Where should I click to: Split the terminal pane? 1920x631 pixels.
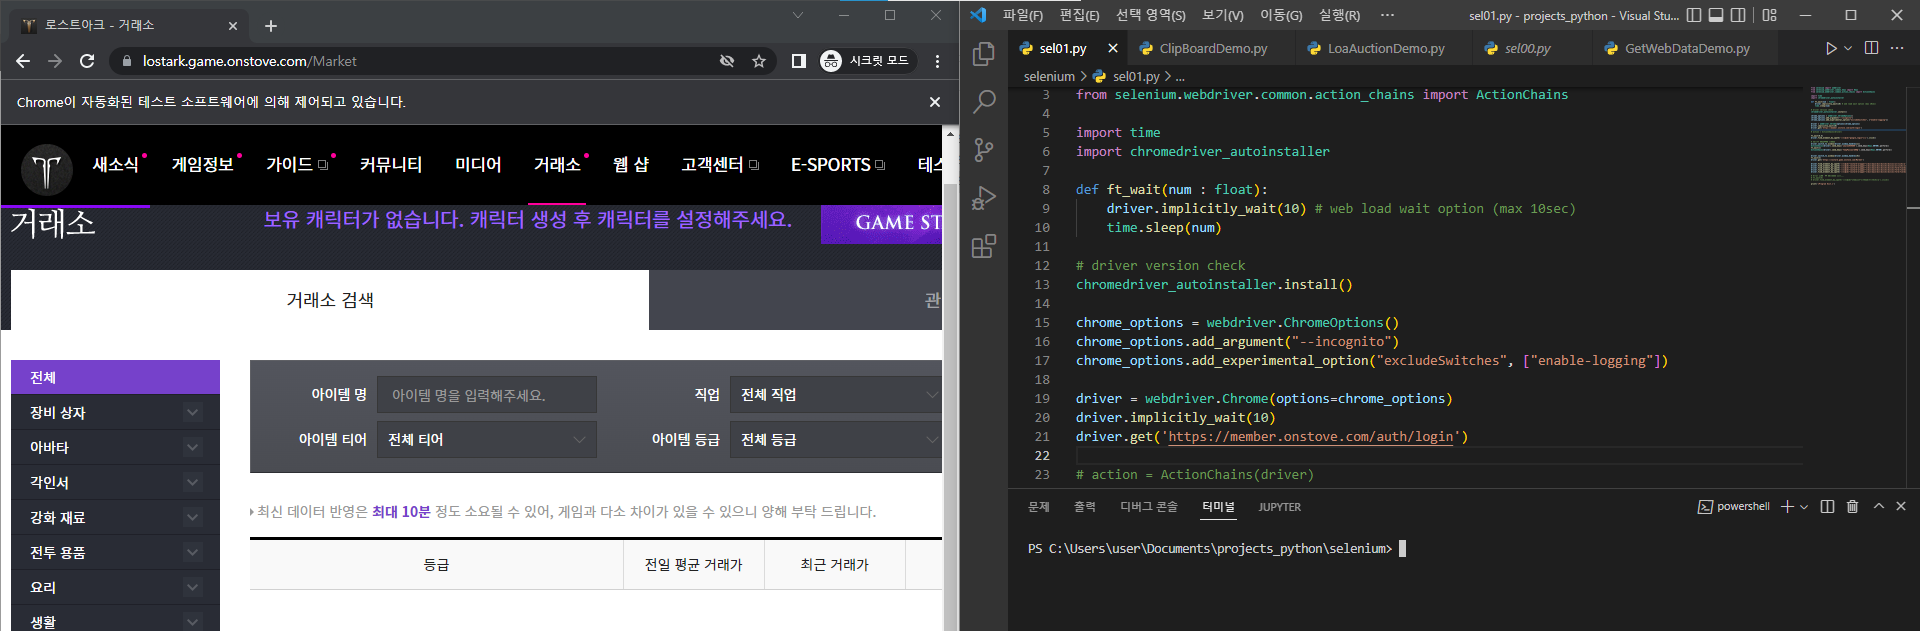1827,507
